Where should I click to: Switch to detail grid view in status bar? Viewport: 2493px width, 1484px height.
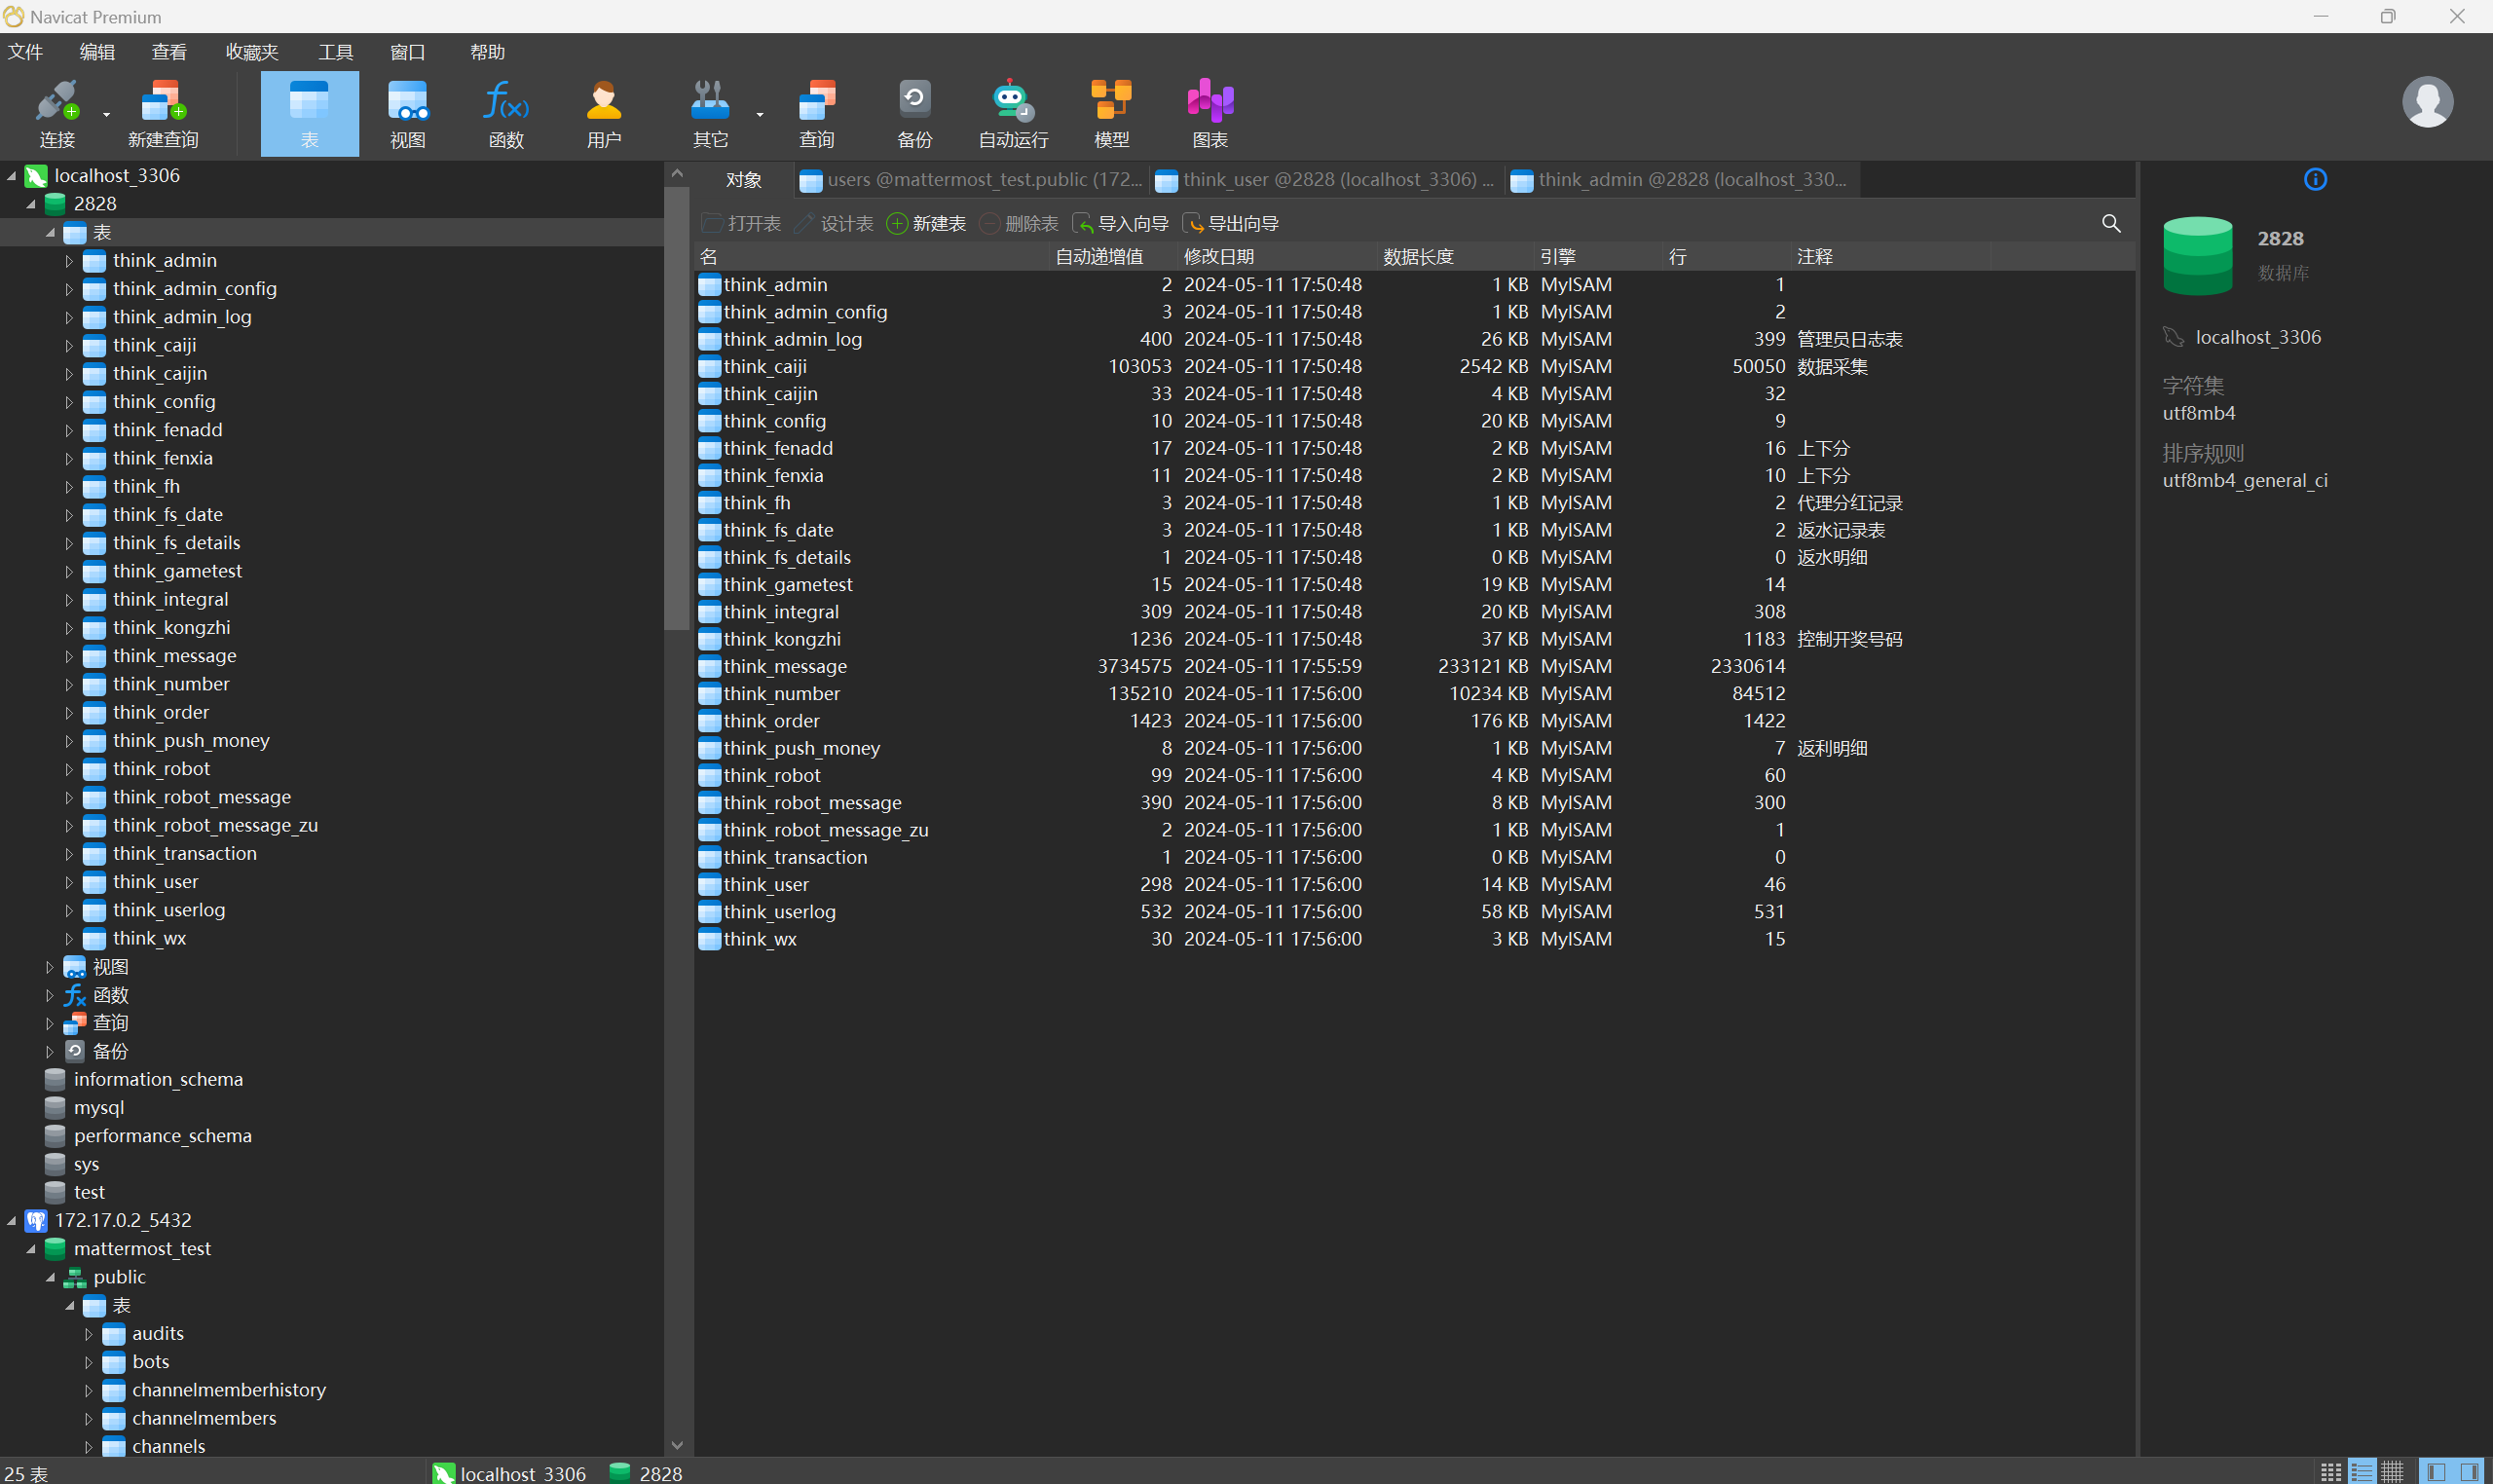2392,1472
